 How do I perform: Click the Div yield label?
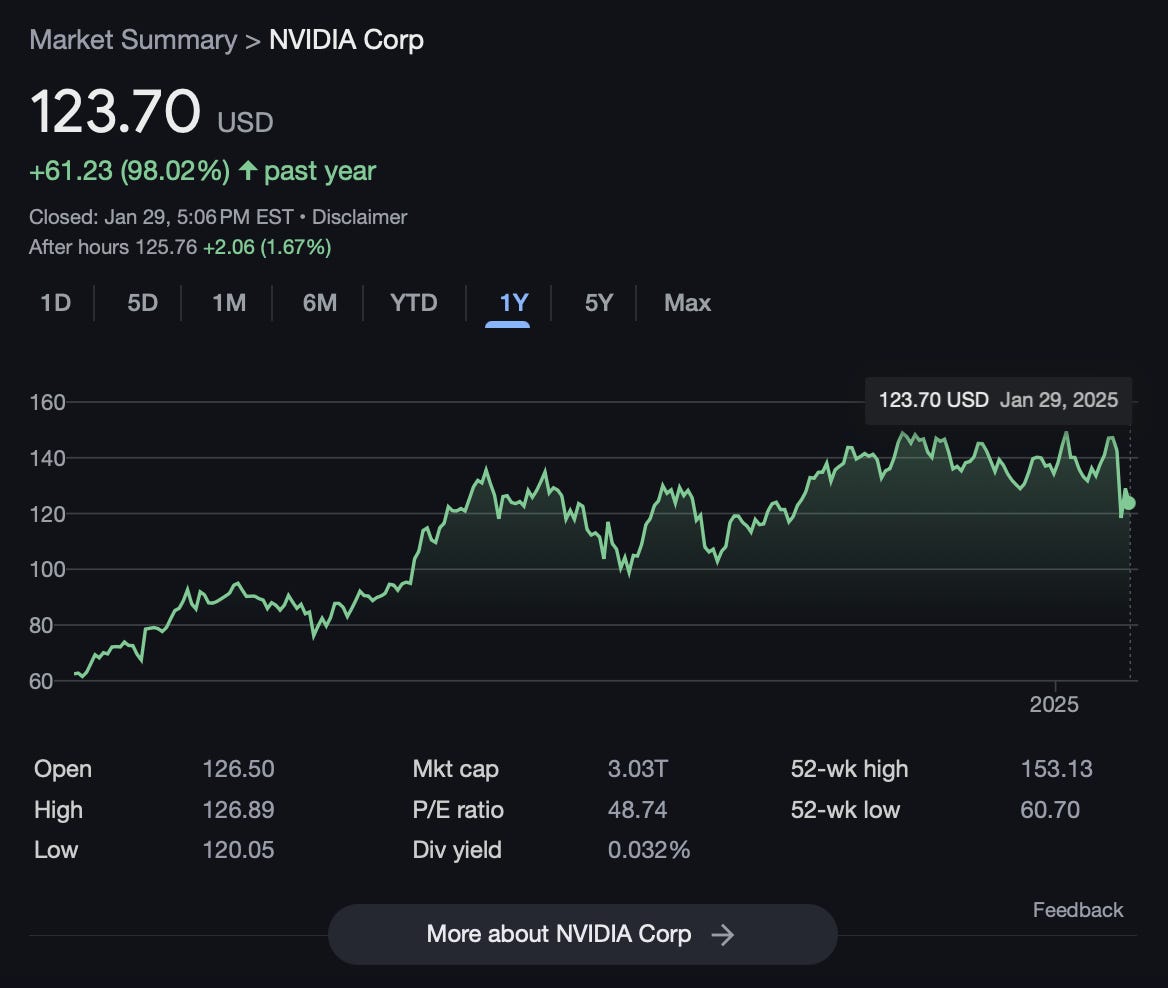pos(457,850)
